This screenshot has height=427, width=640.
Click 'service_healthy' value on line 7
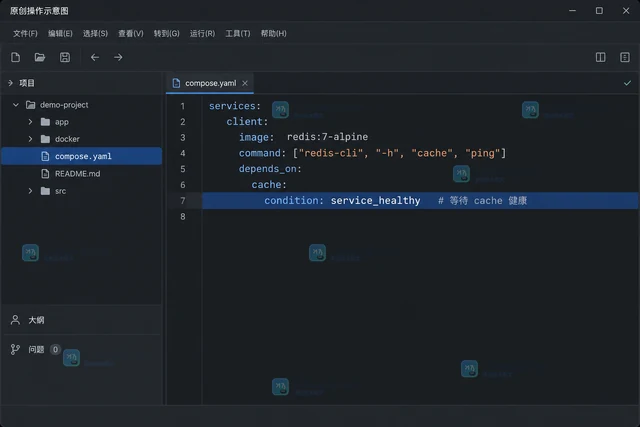pyautogui.click(x=375, y=200)
